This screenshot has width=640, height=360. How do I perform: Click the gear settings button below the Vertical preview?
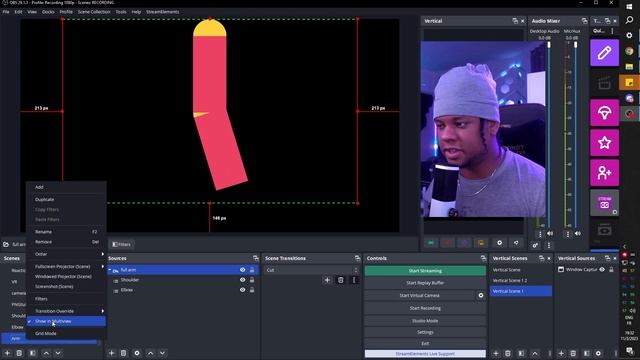[x=499, y=243]
